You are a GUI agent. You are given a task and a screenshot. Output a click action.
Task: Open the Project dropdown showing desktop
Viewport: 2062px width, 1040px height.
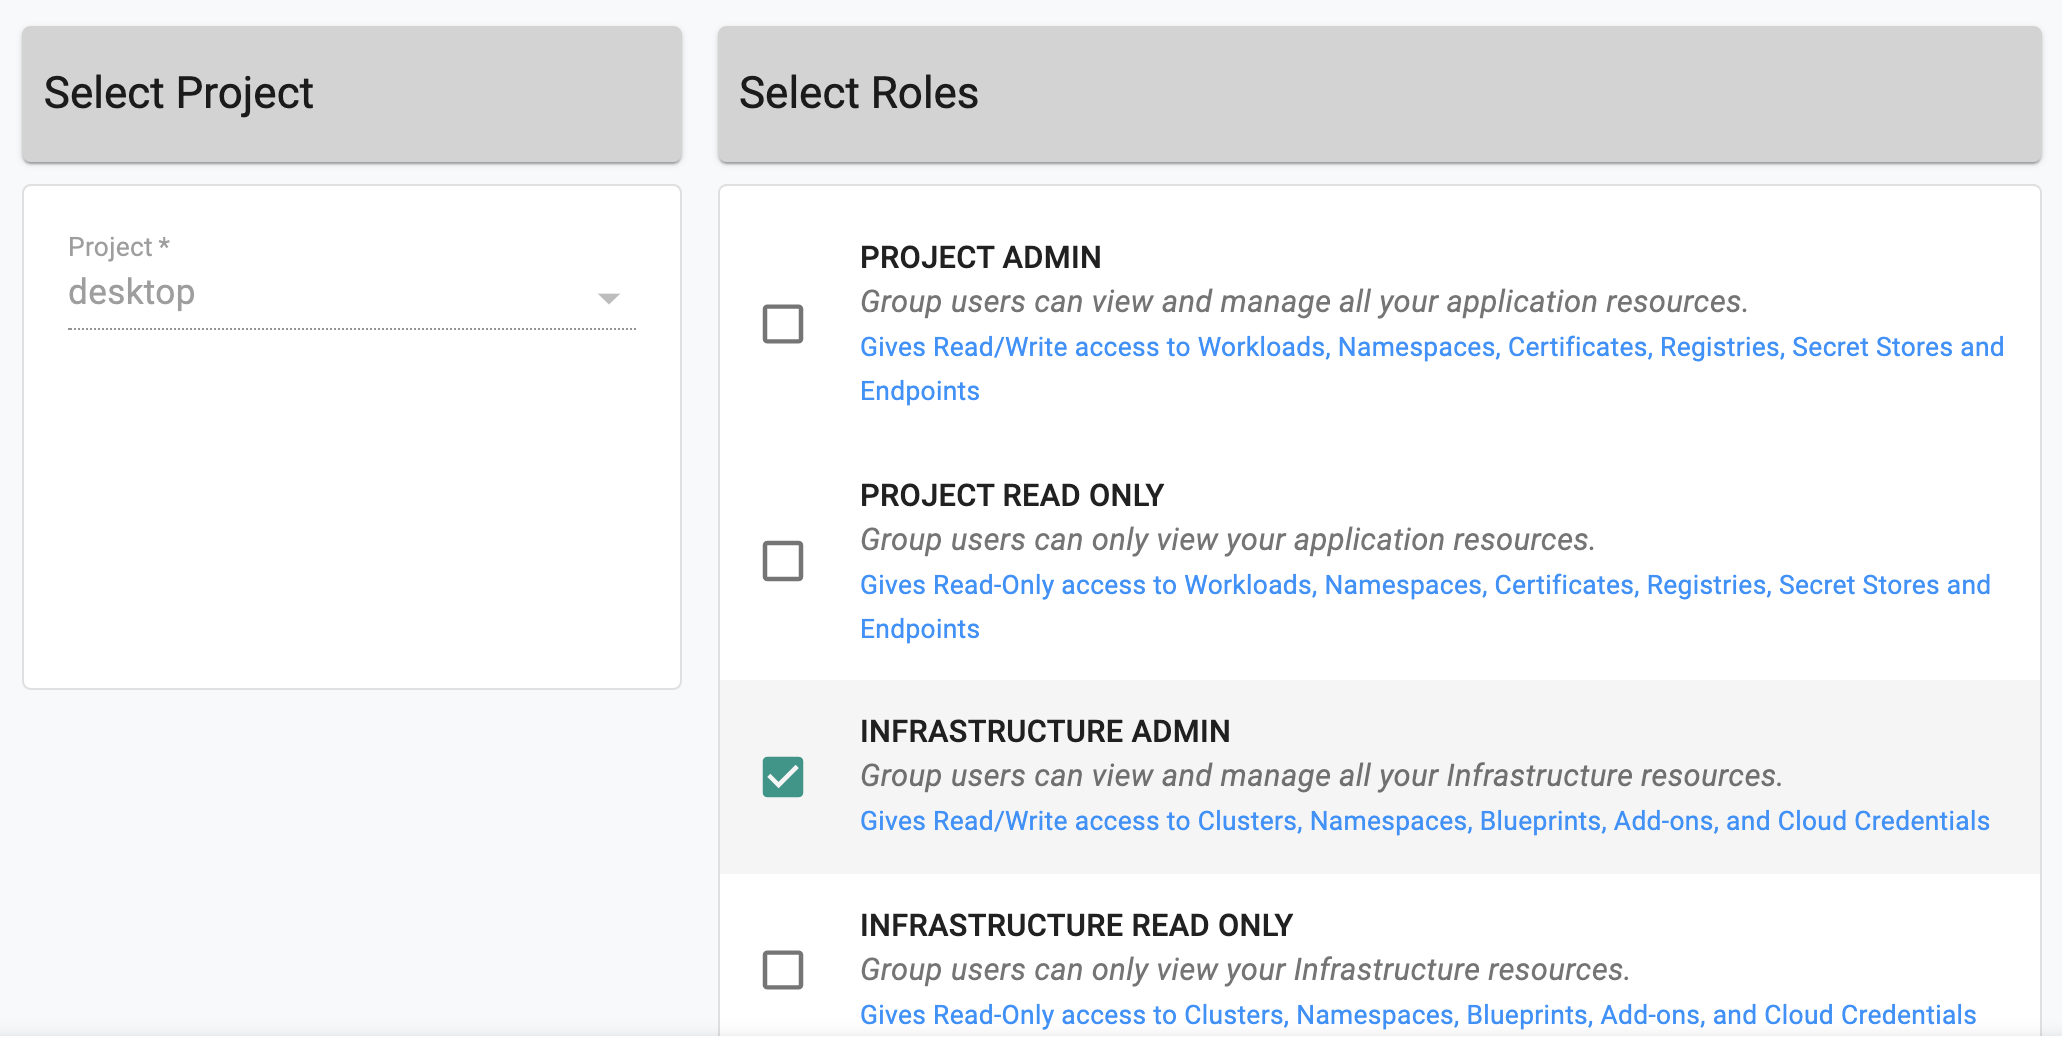[x=352, y=293]
